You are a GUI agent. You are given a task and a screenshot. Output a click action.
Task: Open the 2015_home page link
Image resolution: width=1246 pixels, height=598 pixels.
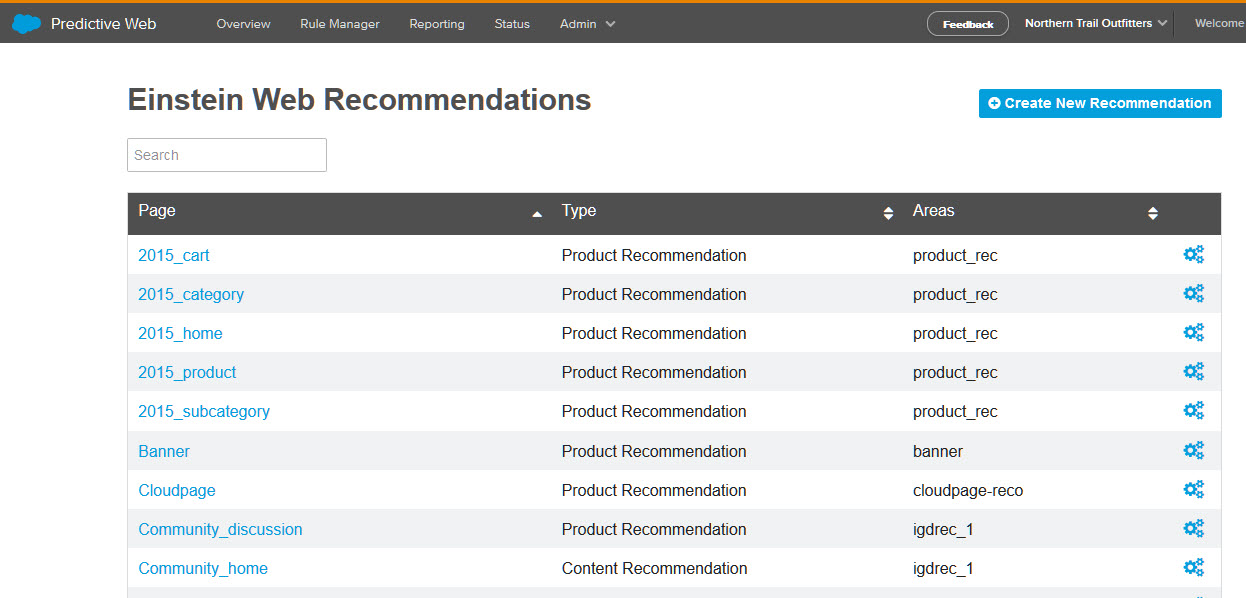tap(180, 333)
